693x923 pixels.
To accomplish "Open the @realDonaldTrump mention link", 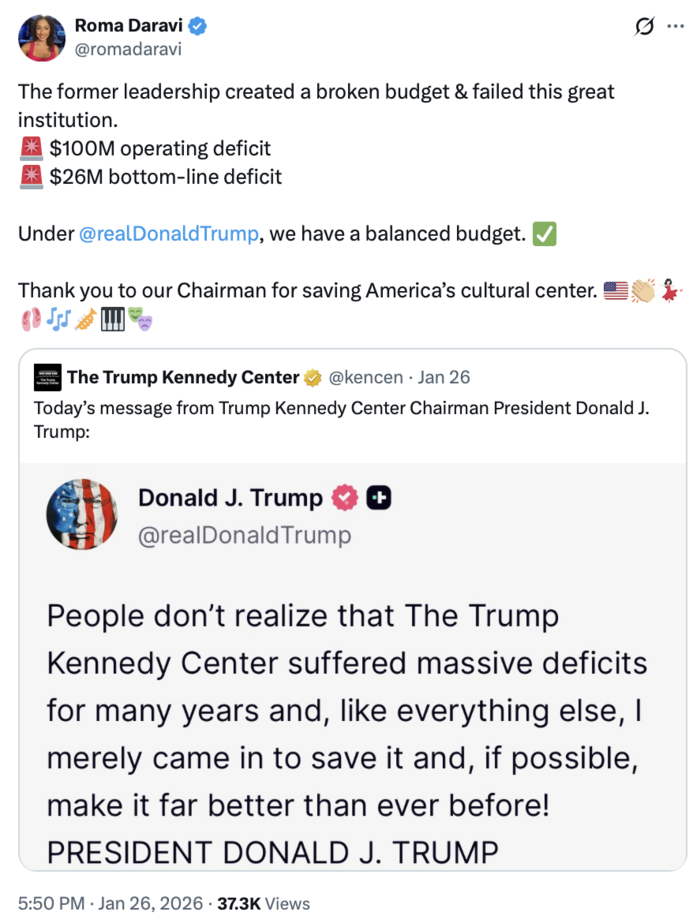I will (160, 233).
